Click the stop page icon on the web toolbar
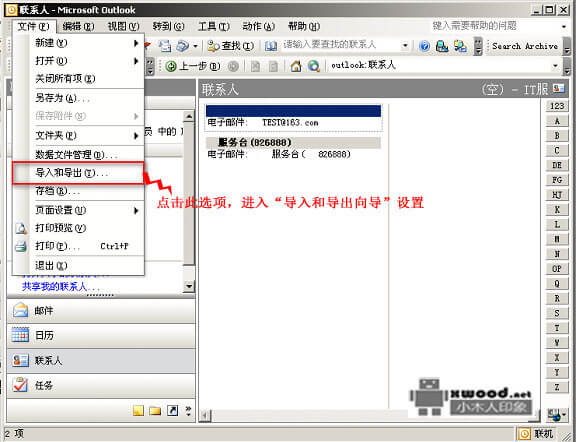 click(x=255, y=66)
